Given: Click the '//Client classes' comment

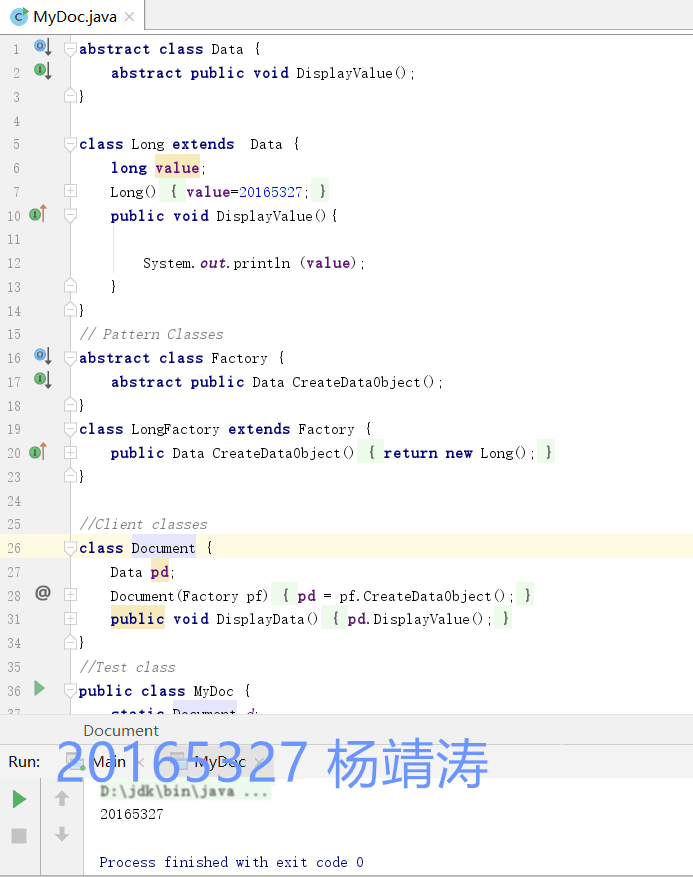Looking at the screenshot, I should 143,524.
